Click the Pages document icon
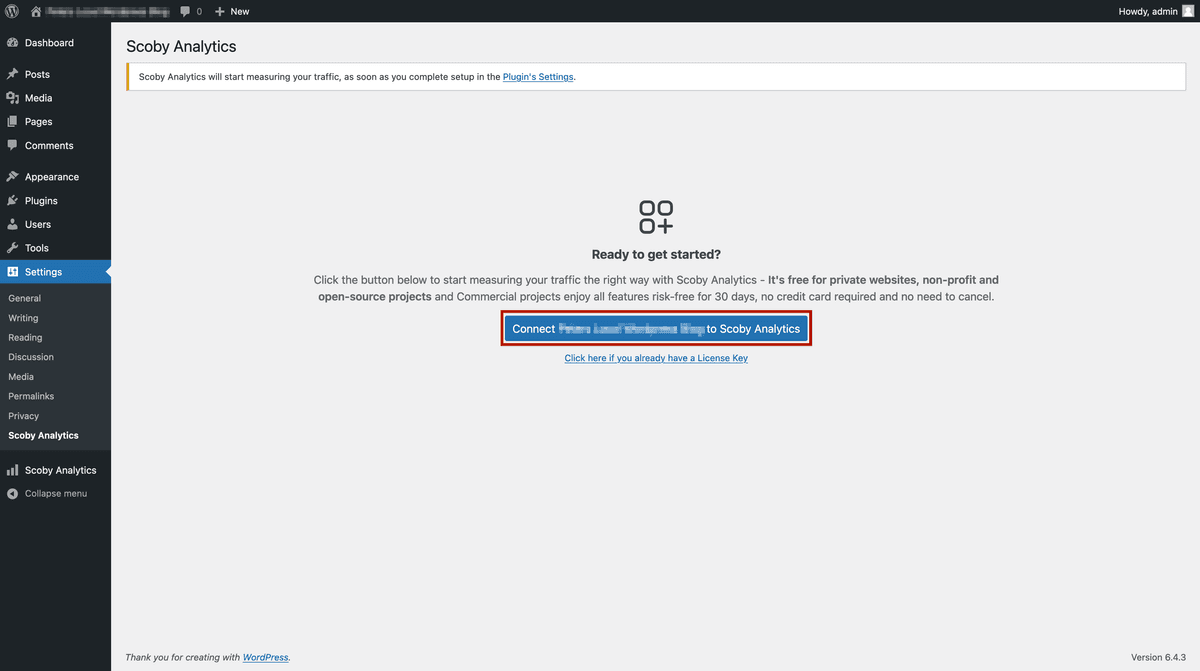1200x671 pixels. [x=12, y=121]
